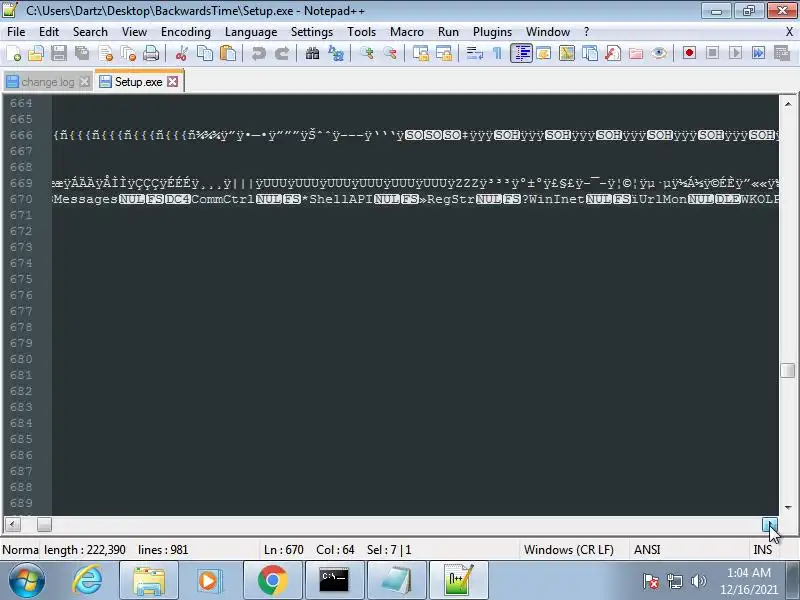The image size is (800, 600).
Task: Toggle word wrap in the toolbar
Action: click(474, 53)
